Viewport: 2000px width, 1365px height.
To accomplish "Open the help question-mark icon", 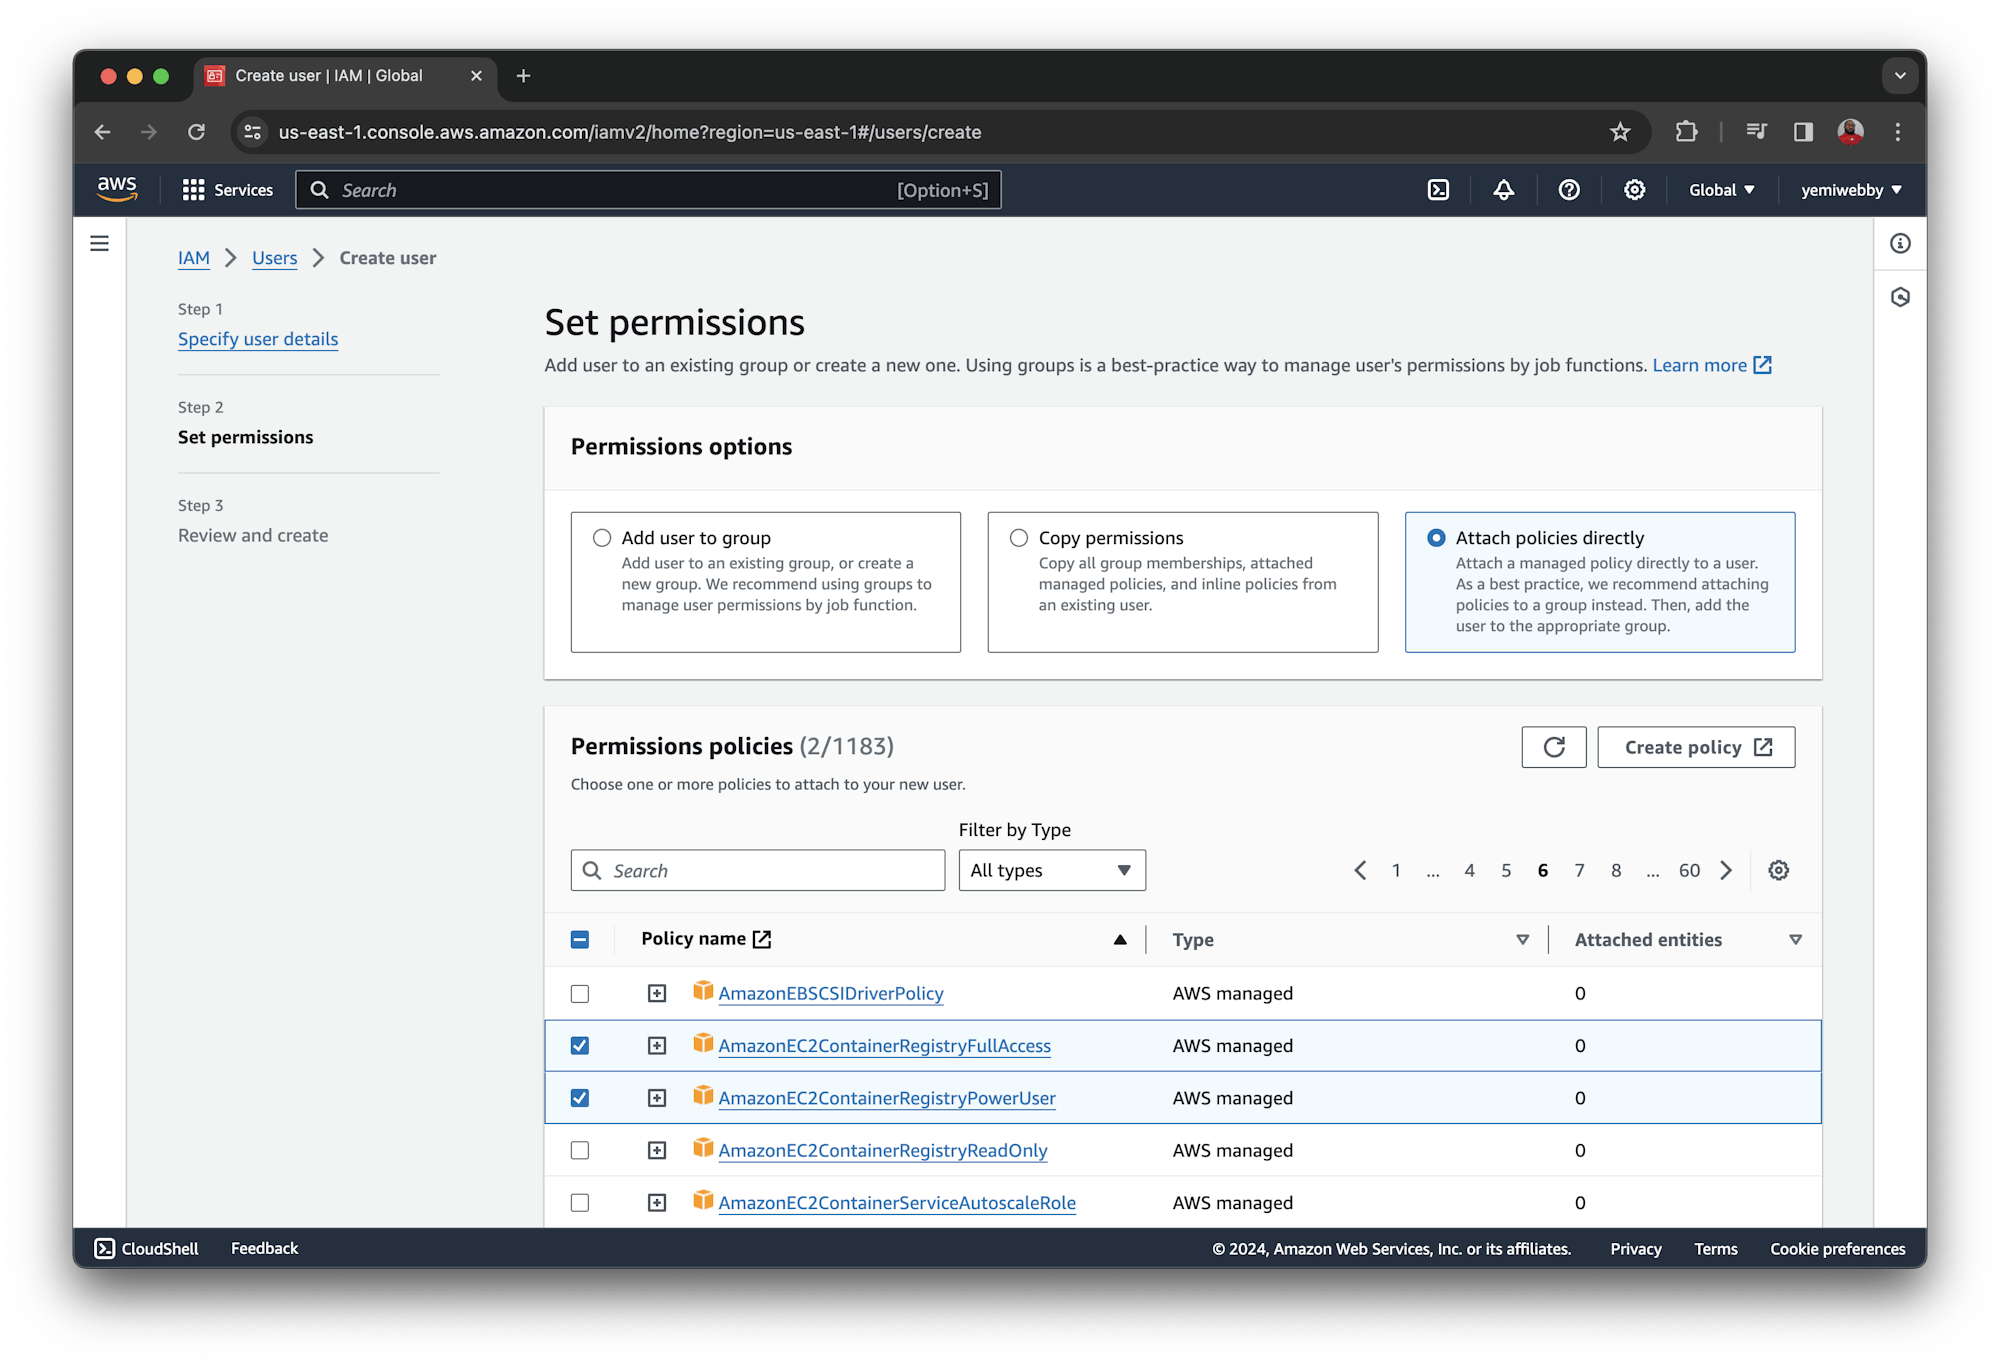I will pyautogui.click(x=1568, y=189).
